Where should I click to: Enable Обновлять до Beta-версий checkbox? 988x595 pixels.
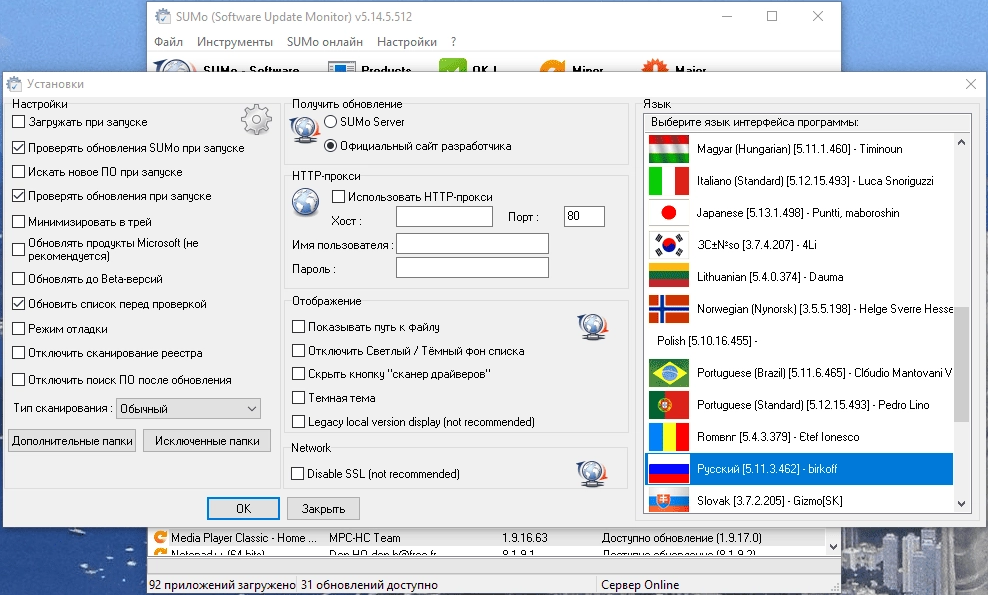coord(19,279)
